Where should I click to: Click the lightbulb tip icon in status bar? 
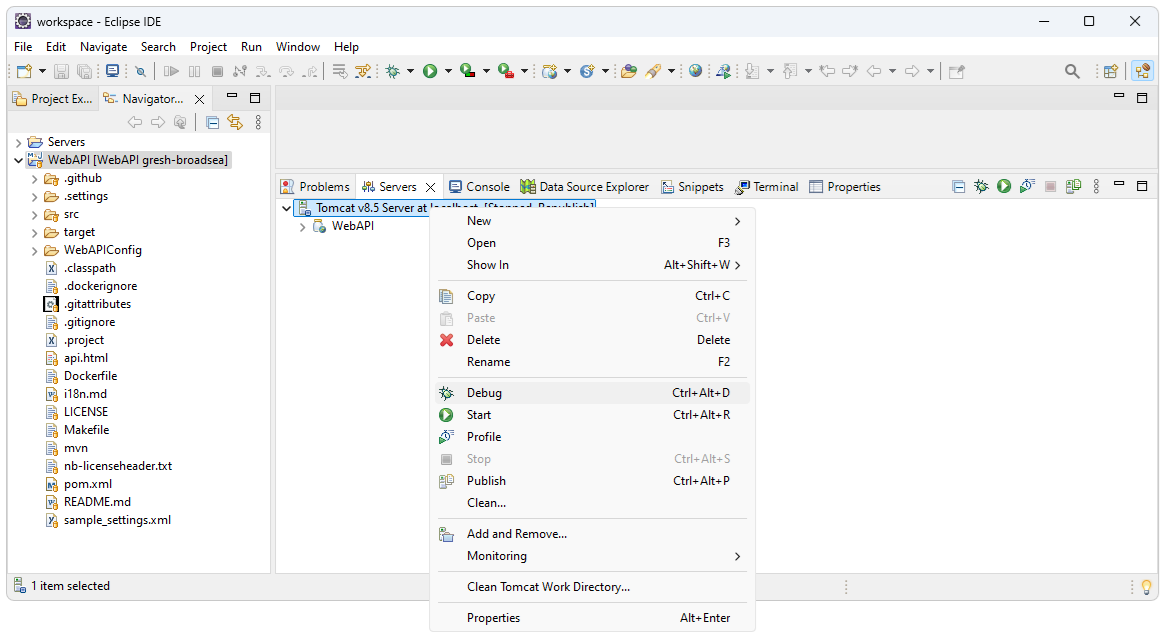point(1147,586)
